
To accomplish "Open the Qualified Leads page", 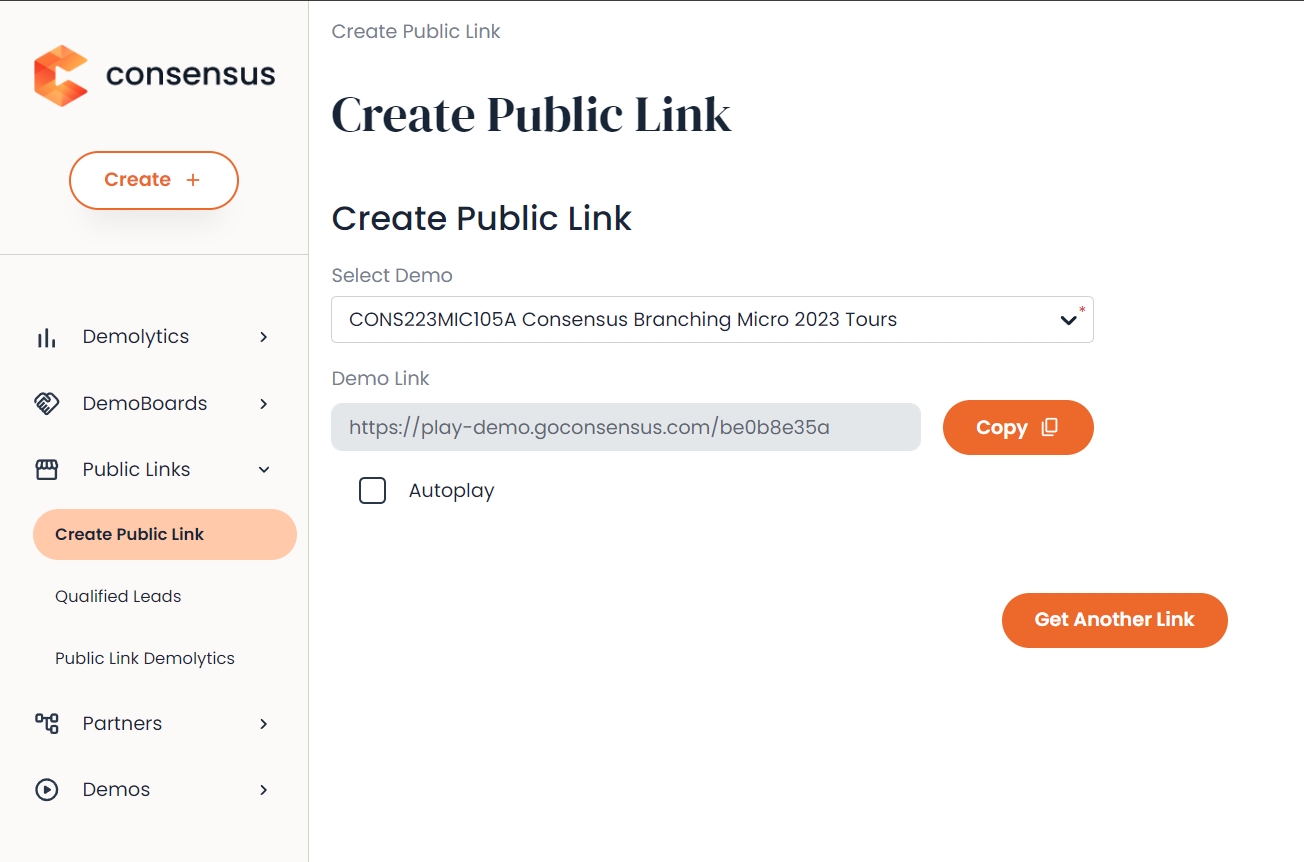I will [x=118, y=595].
